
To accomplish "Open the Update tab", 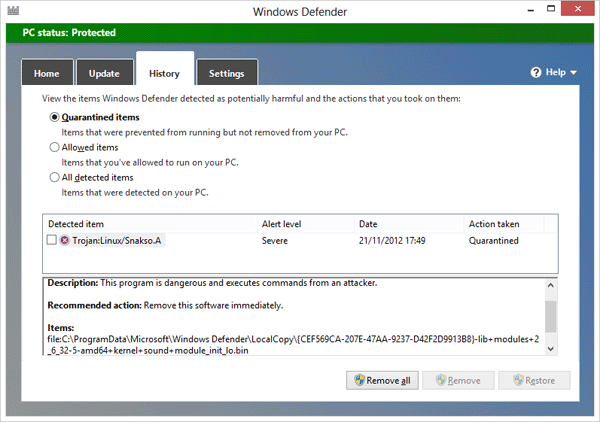I will tap(104, 73).
